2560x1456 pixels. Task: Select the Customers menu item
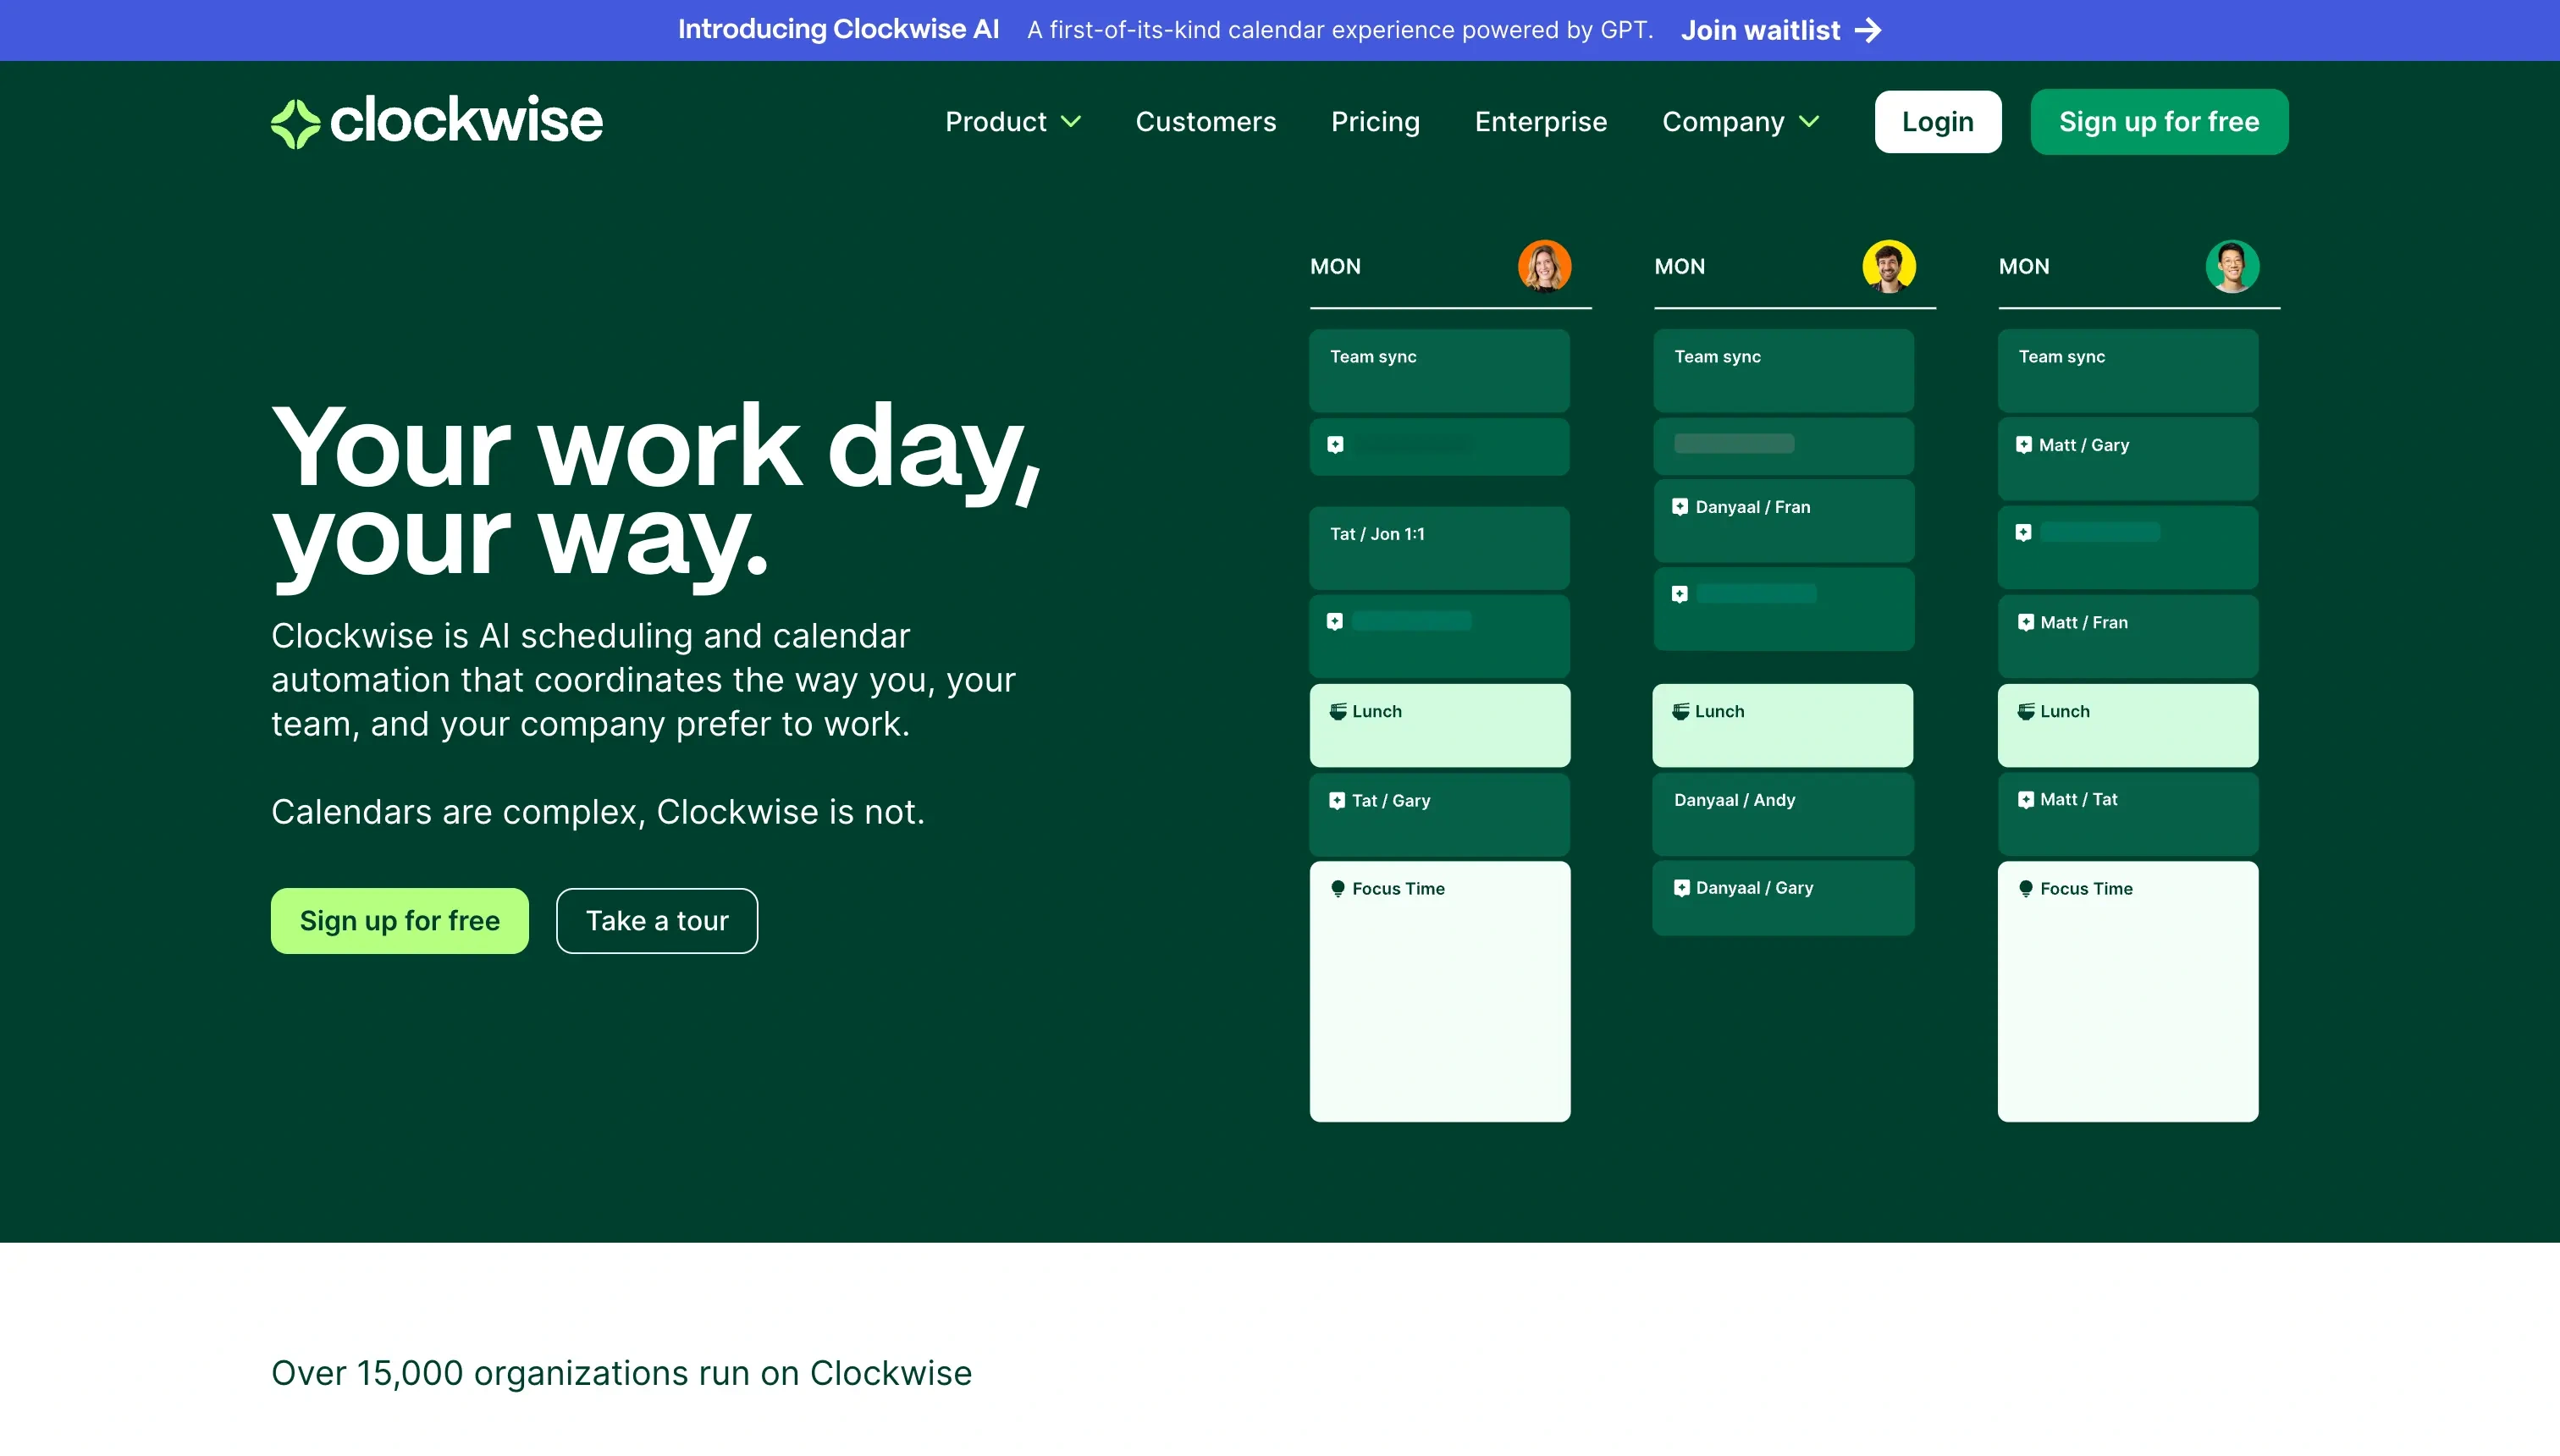click(1205, 121)
